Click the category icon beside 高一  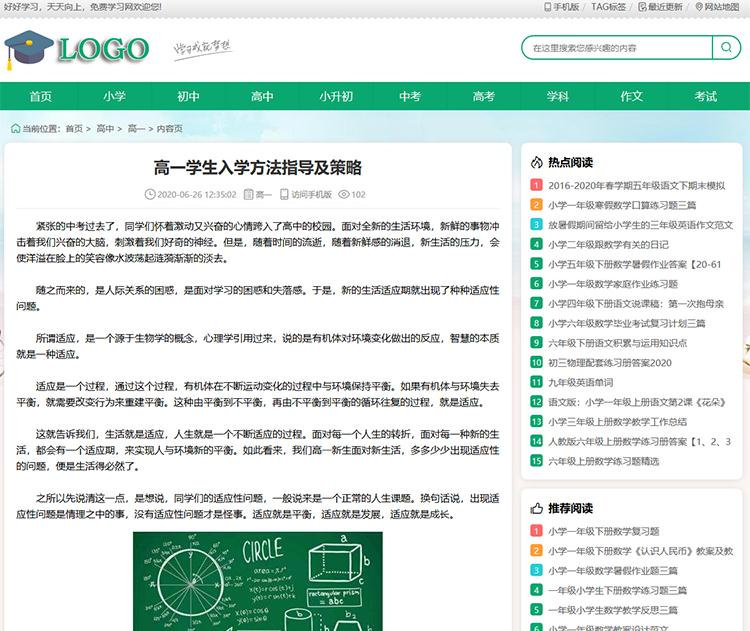click(248, 194)
